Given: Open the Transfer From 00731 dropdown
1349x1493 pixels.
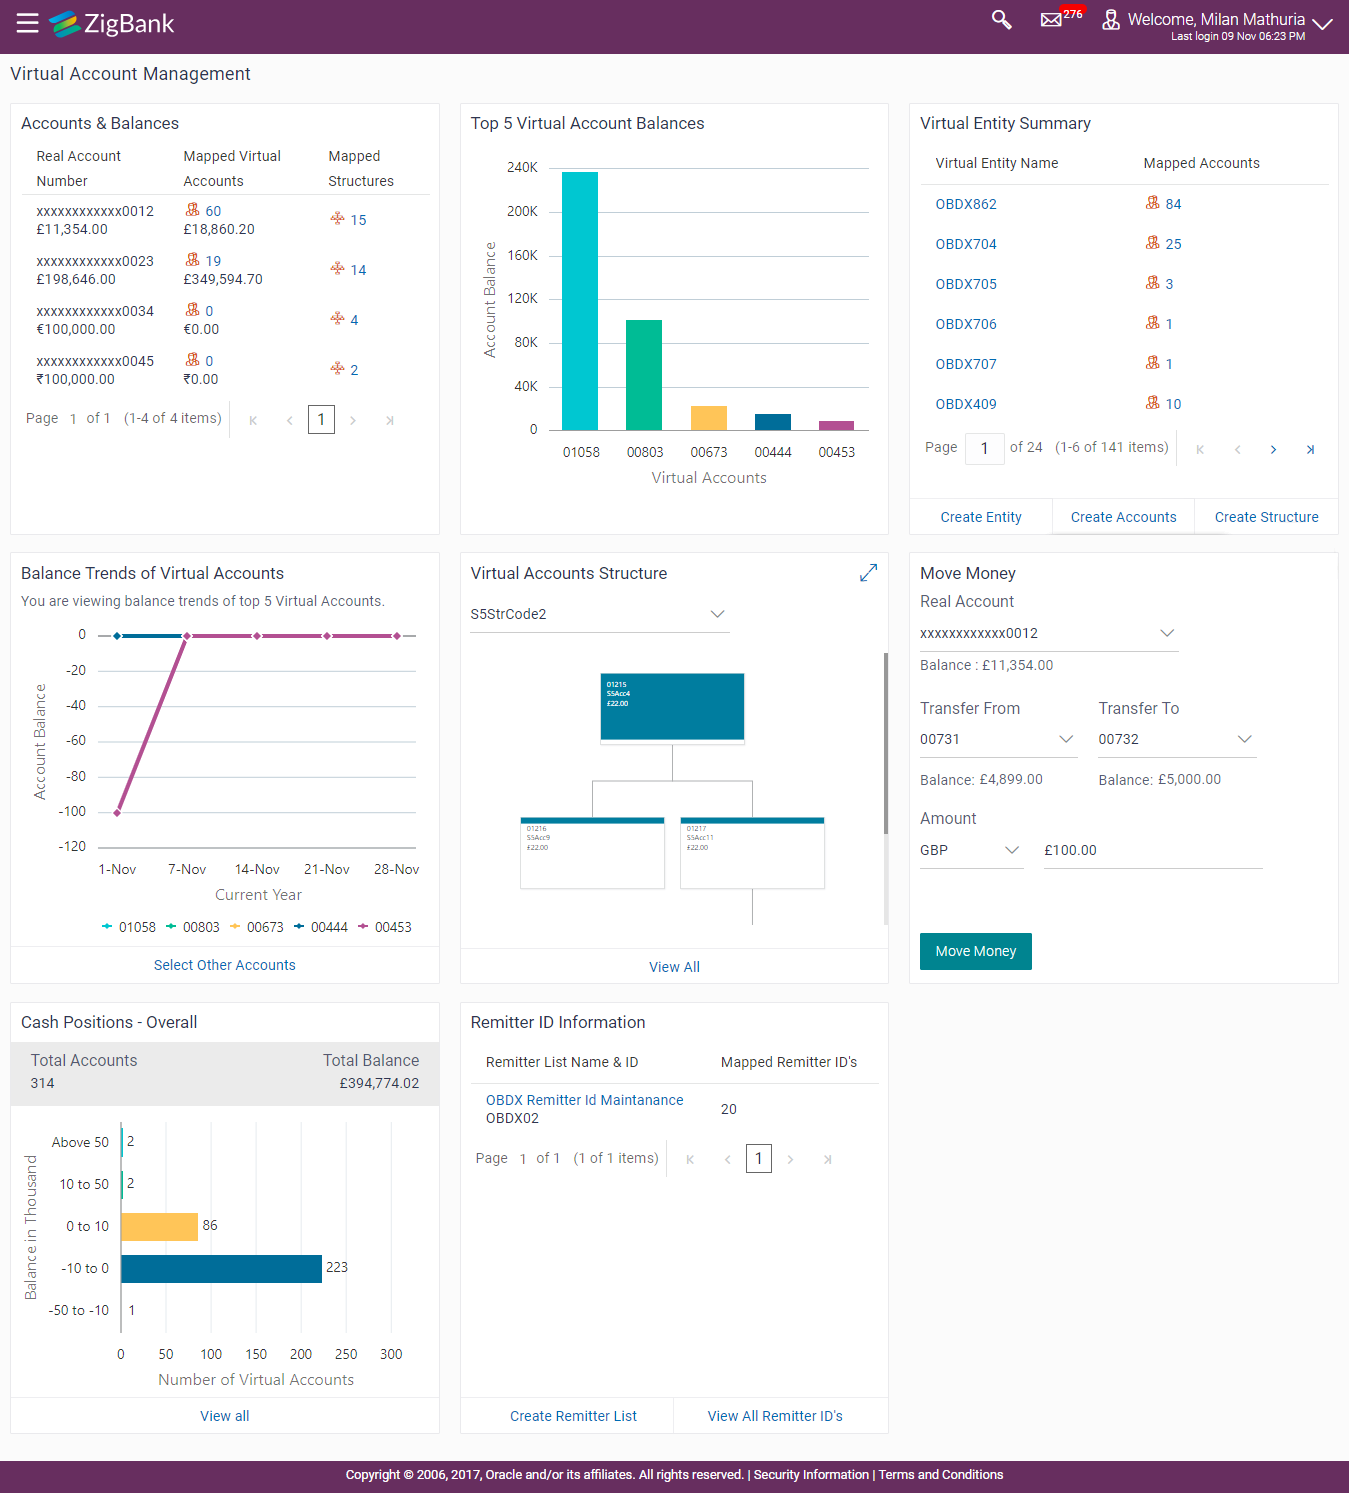Looking at the screenshot, I should pos(998,739).
